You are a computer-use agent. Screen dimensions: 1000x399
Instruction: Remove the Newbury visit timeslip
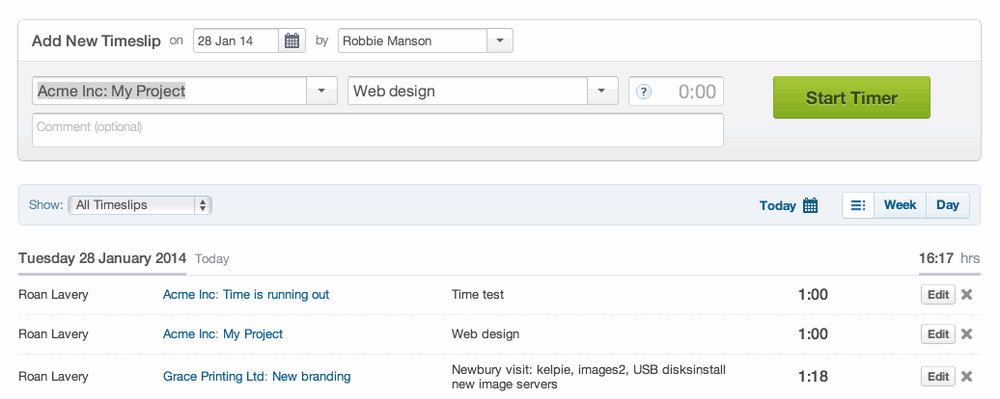967,377
